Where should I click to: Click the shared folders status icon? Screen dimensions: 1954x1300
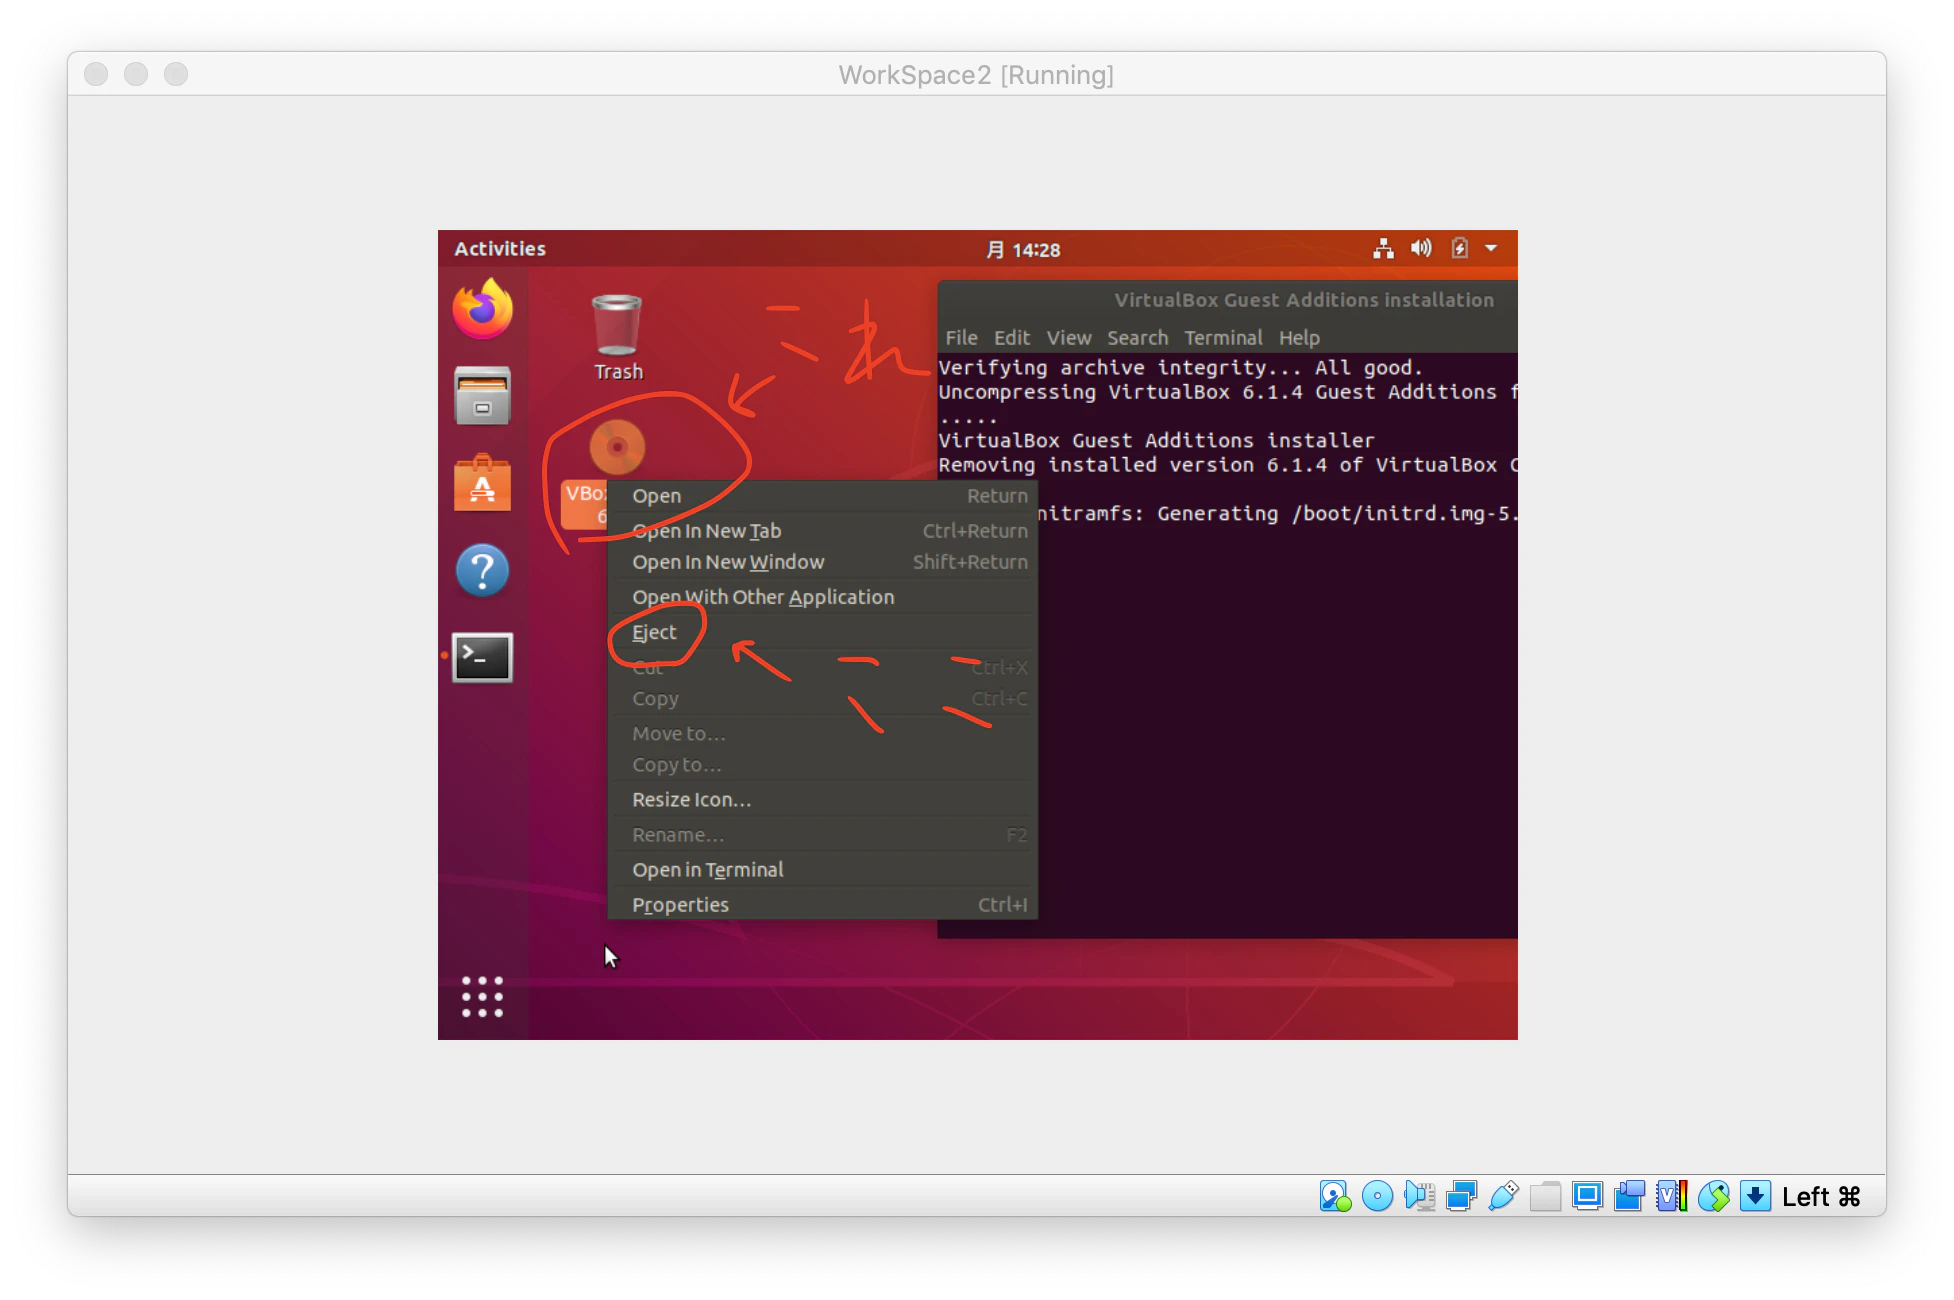(x=1545, y=1196)
